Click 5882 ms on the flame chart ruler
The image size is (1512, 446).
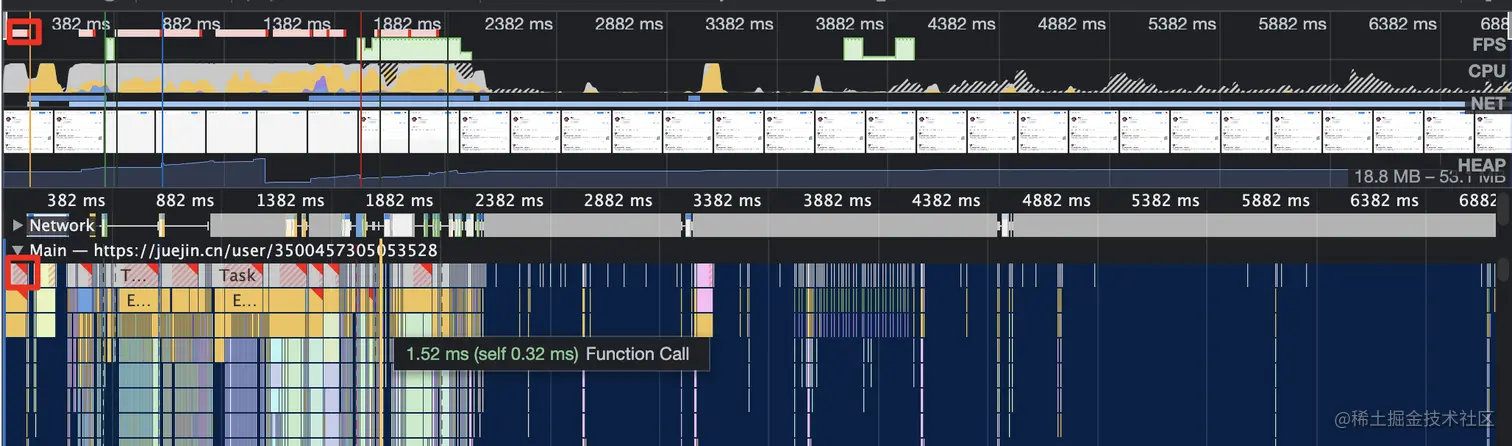click(1274, 200)
